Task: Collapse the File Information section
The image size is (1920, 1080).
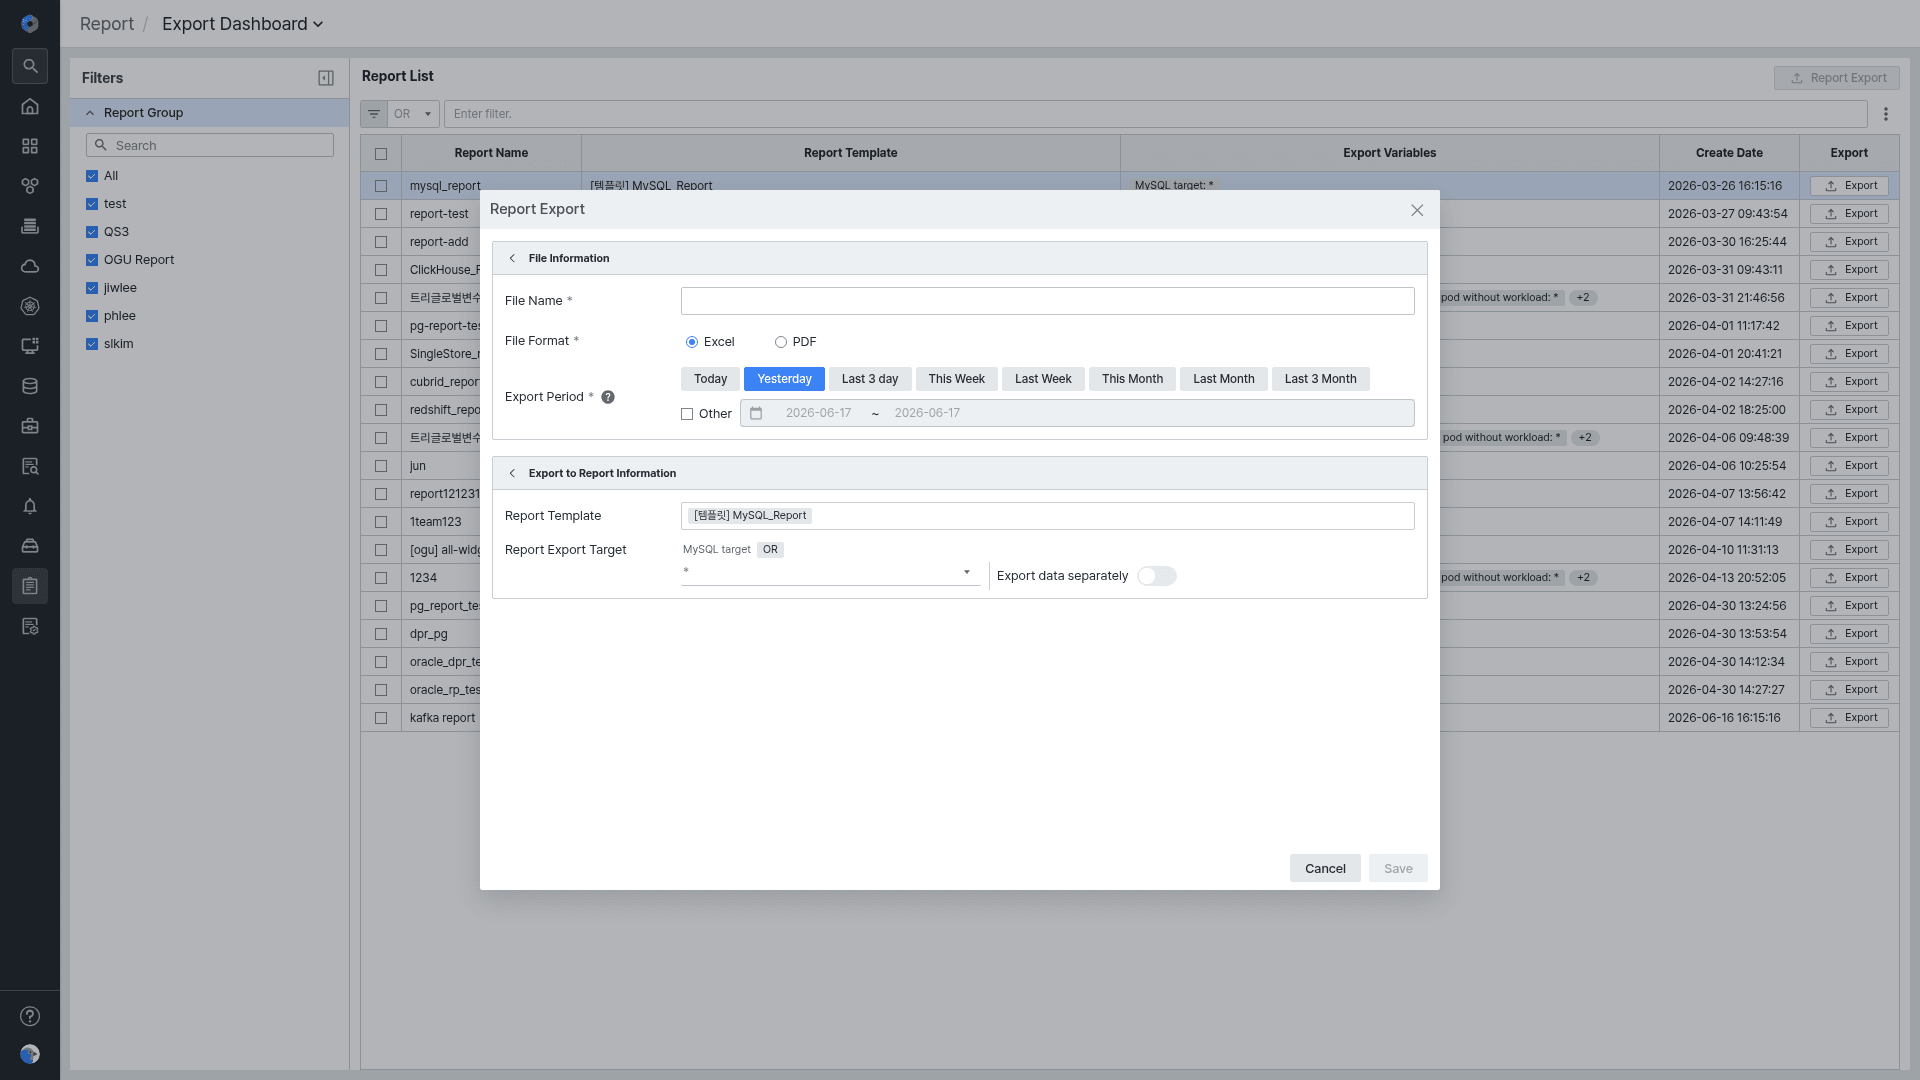Action: (x=512, y=258)
